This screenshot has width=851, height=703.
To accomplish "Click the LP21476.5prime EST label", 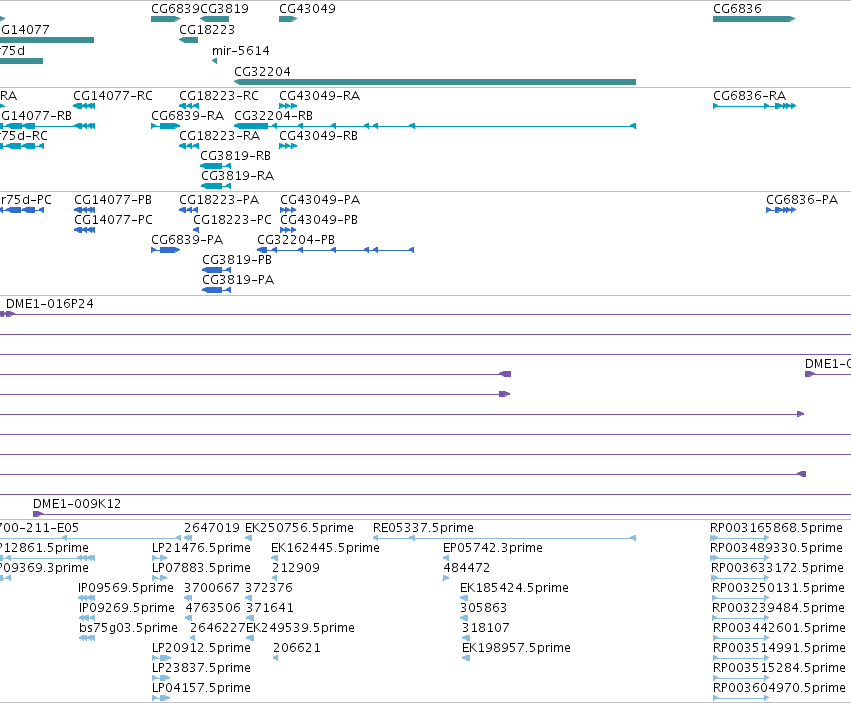I will click(x=201, y=548).
